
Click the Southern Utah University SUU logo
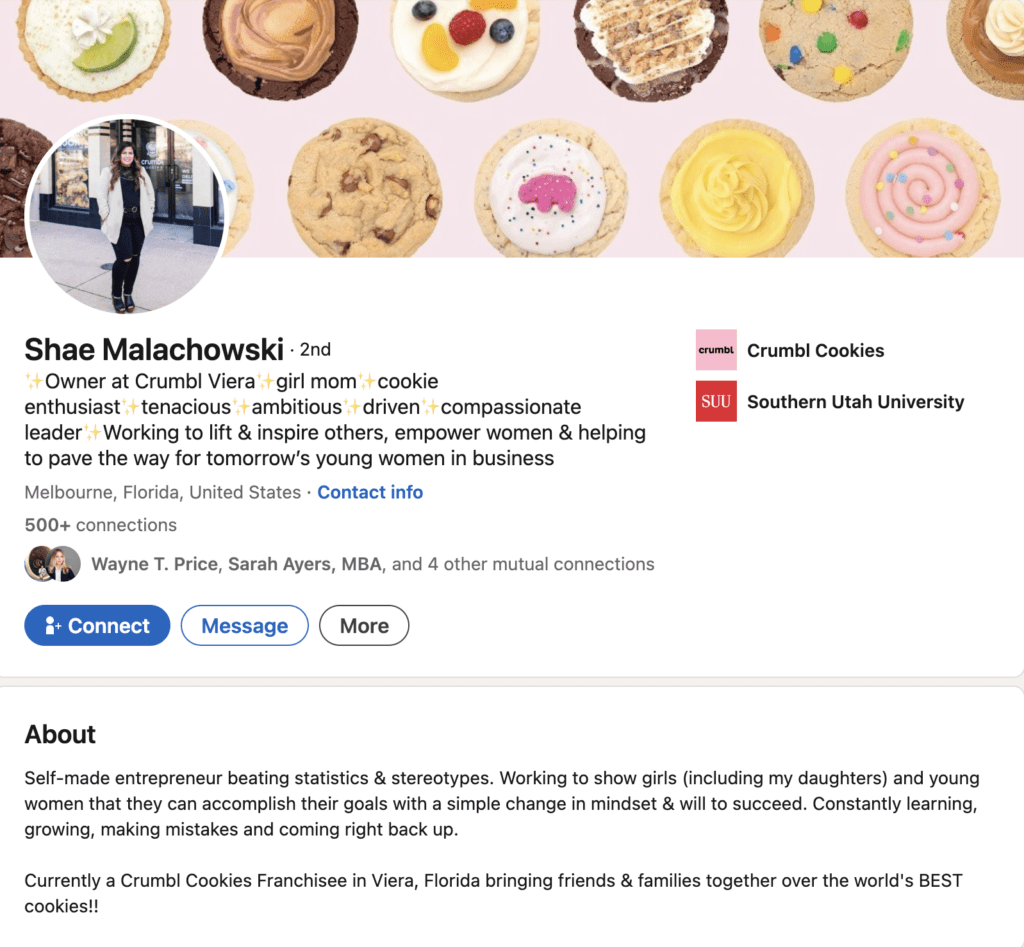[716, 401]
